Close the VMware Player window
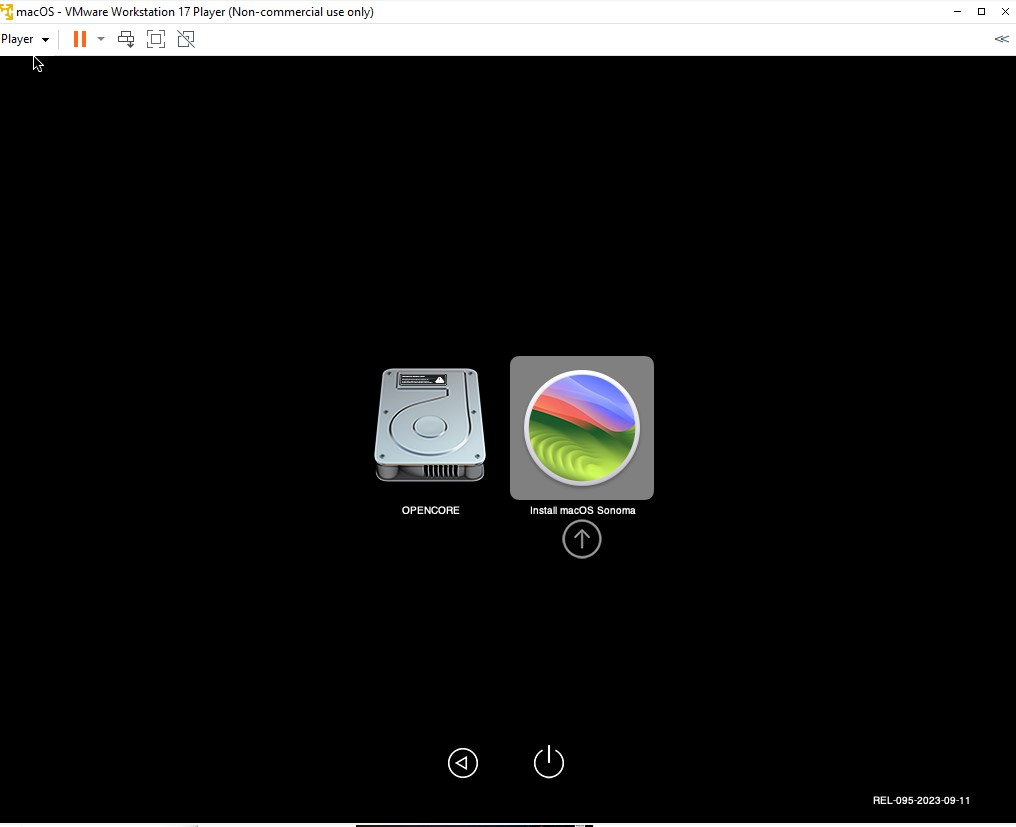This screenshot has height=827, width=1016. (1004, 12)
